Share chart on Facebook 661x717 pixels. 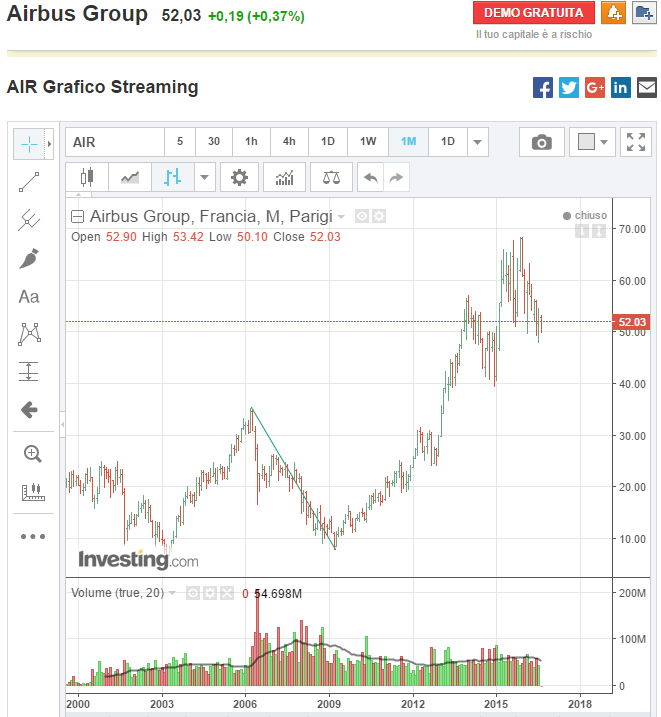coord(543,87)
